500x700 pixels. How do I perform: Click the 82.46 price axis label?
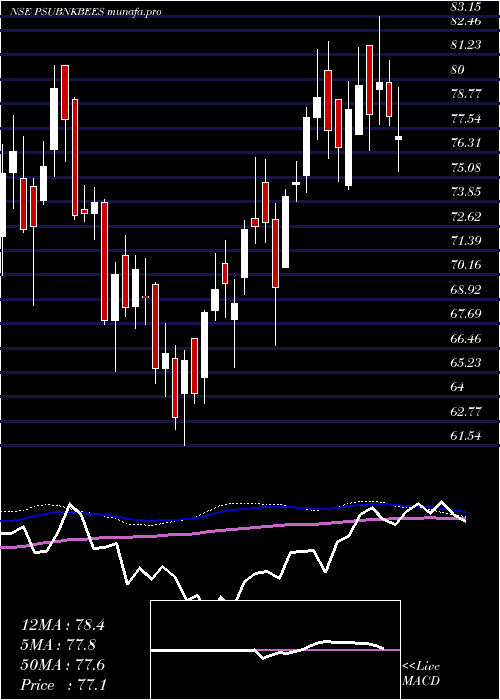pos(467,21)
